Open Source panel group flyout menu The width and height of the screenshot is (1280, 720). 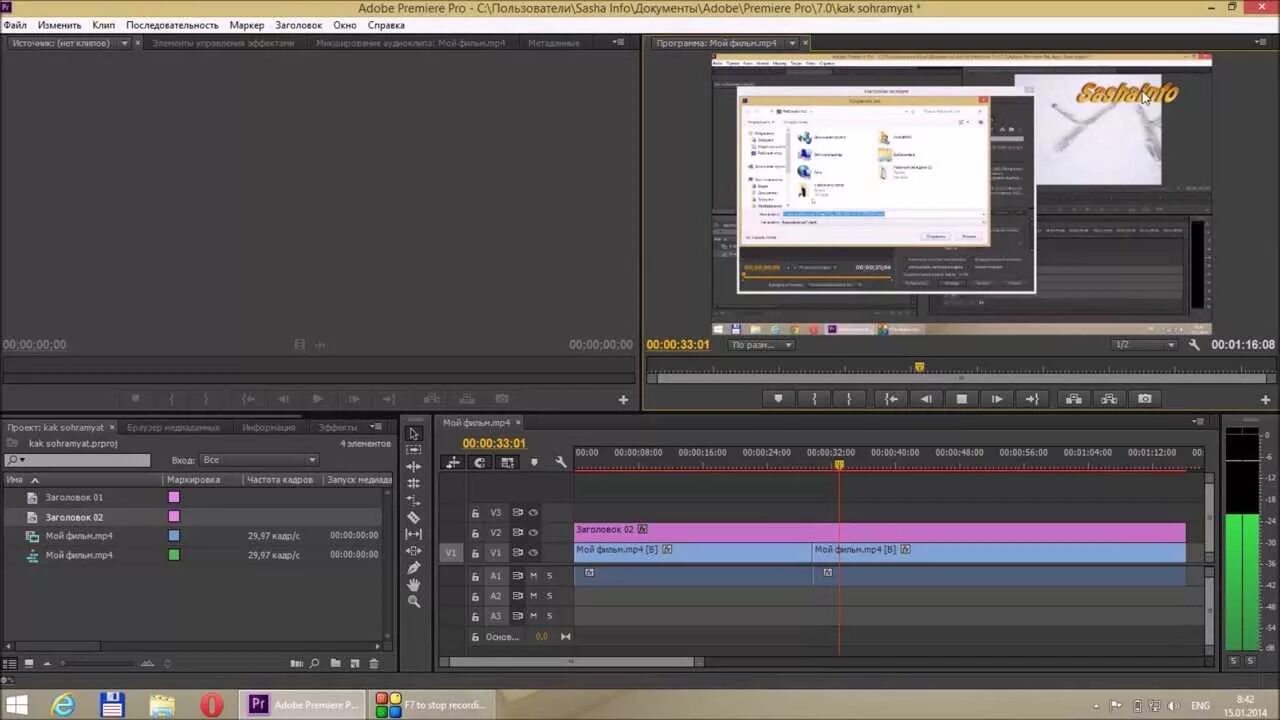(620, 43)
